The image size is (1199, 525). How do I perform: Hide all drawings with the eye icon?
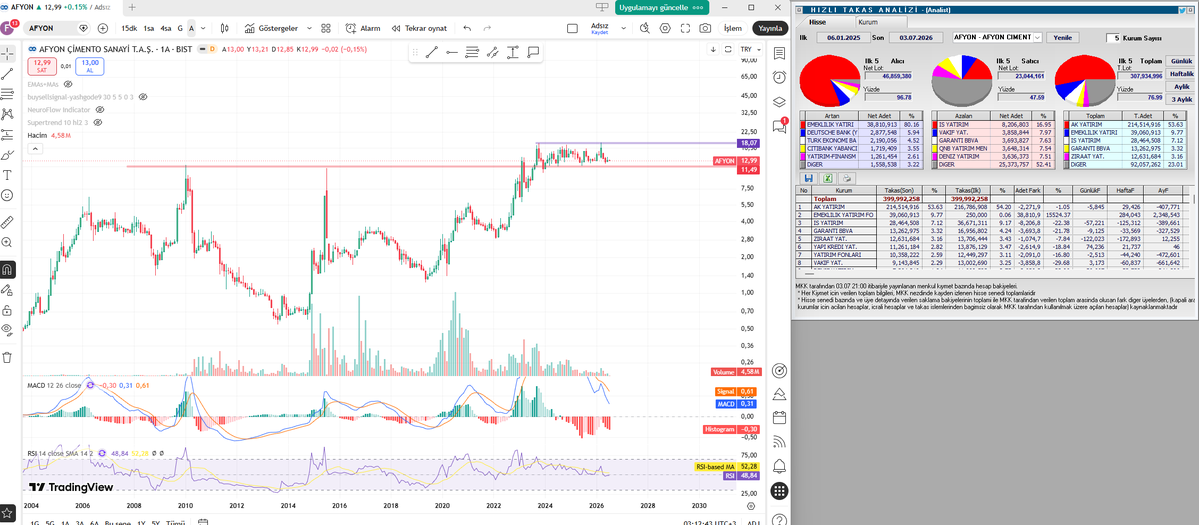[8, 330]
